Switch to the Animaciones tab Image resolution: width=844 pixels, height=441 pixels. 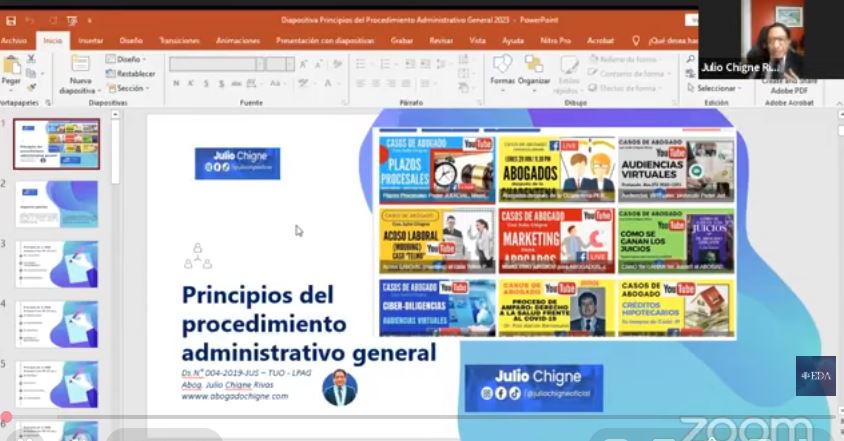[238, 40]
